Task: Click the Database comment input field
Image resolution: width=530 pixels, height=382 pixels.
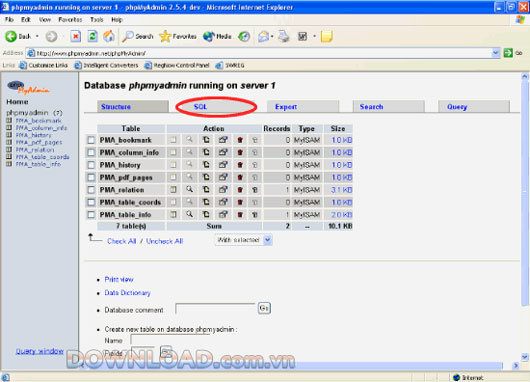Action: point(215,309)
